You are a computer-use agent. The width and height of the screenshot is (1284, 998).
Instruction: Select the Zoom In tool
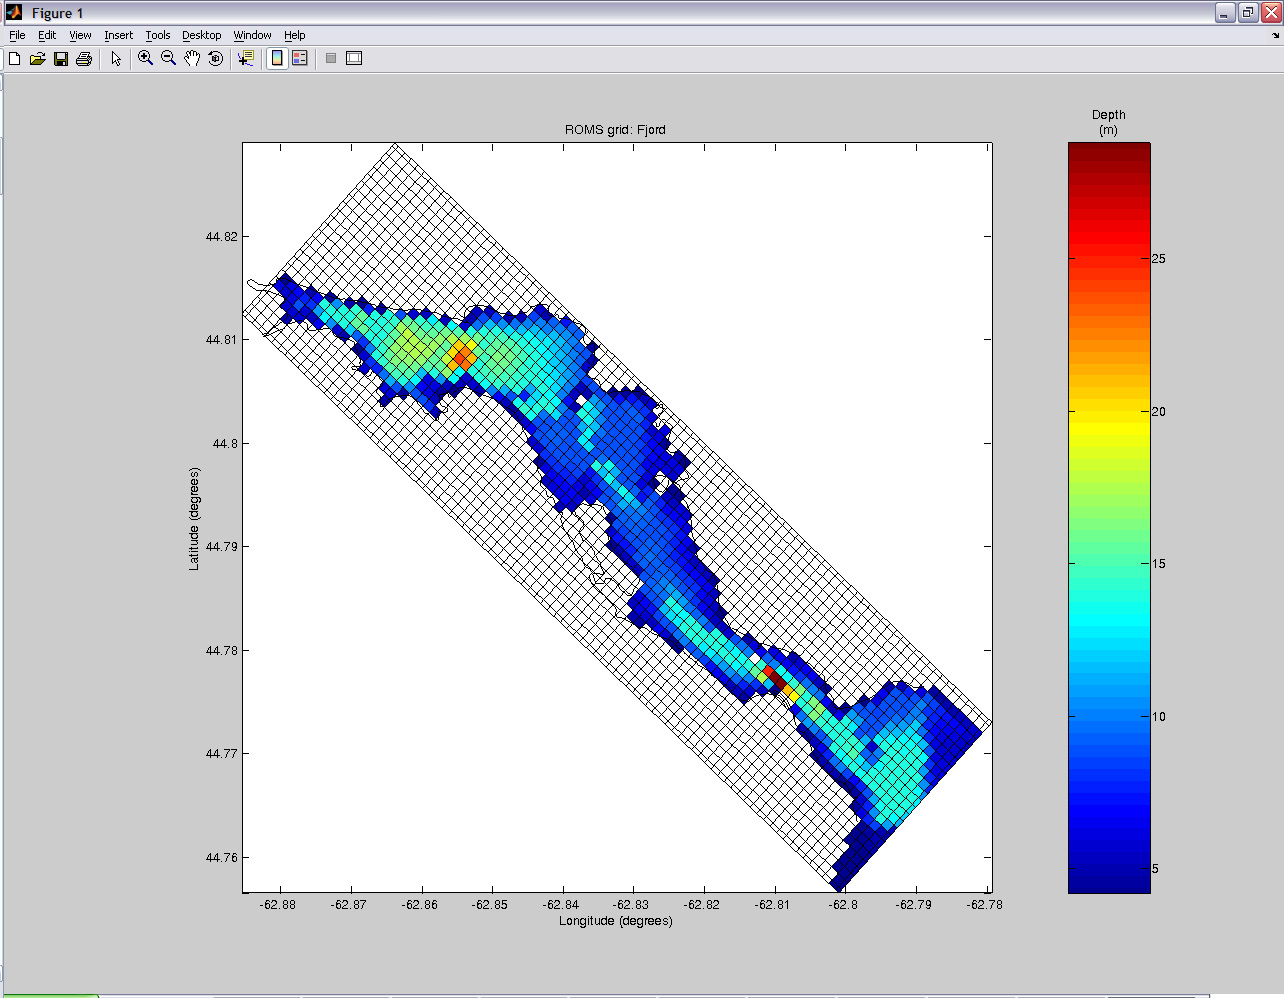click(146, 59)
